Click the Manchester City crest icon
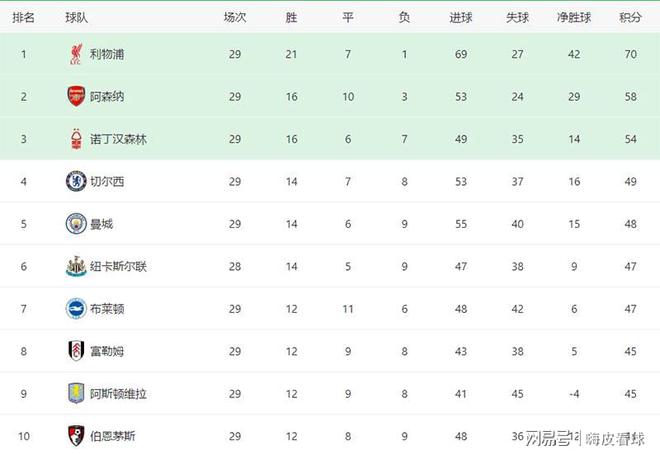660x455 pixels. click(x=76, y=224)
